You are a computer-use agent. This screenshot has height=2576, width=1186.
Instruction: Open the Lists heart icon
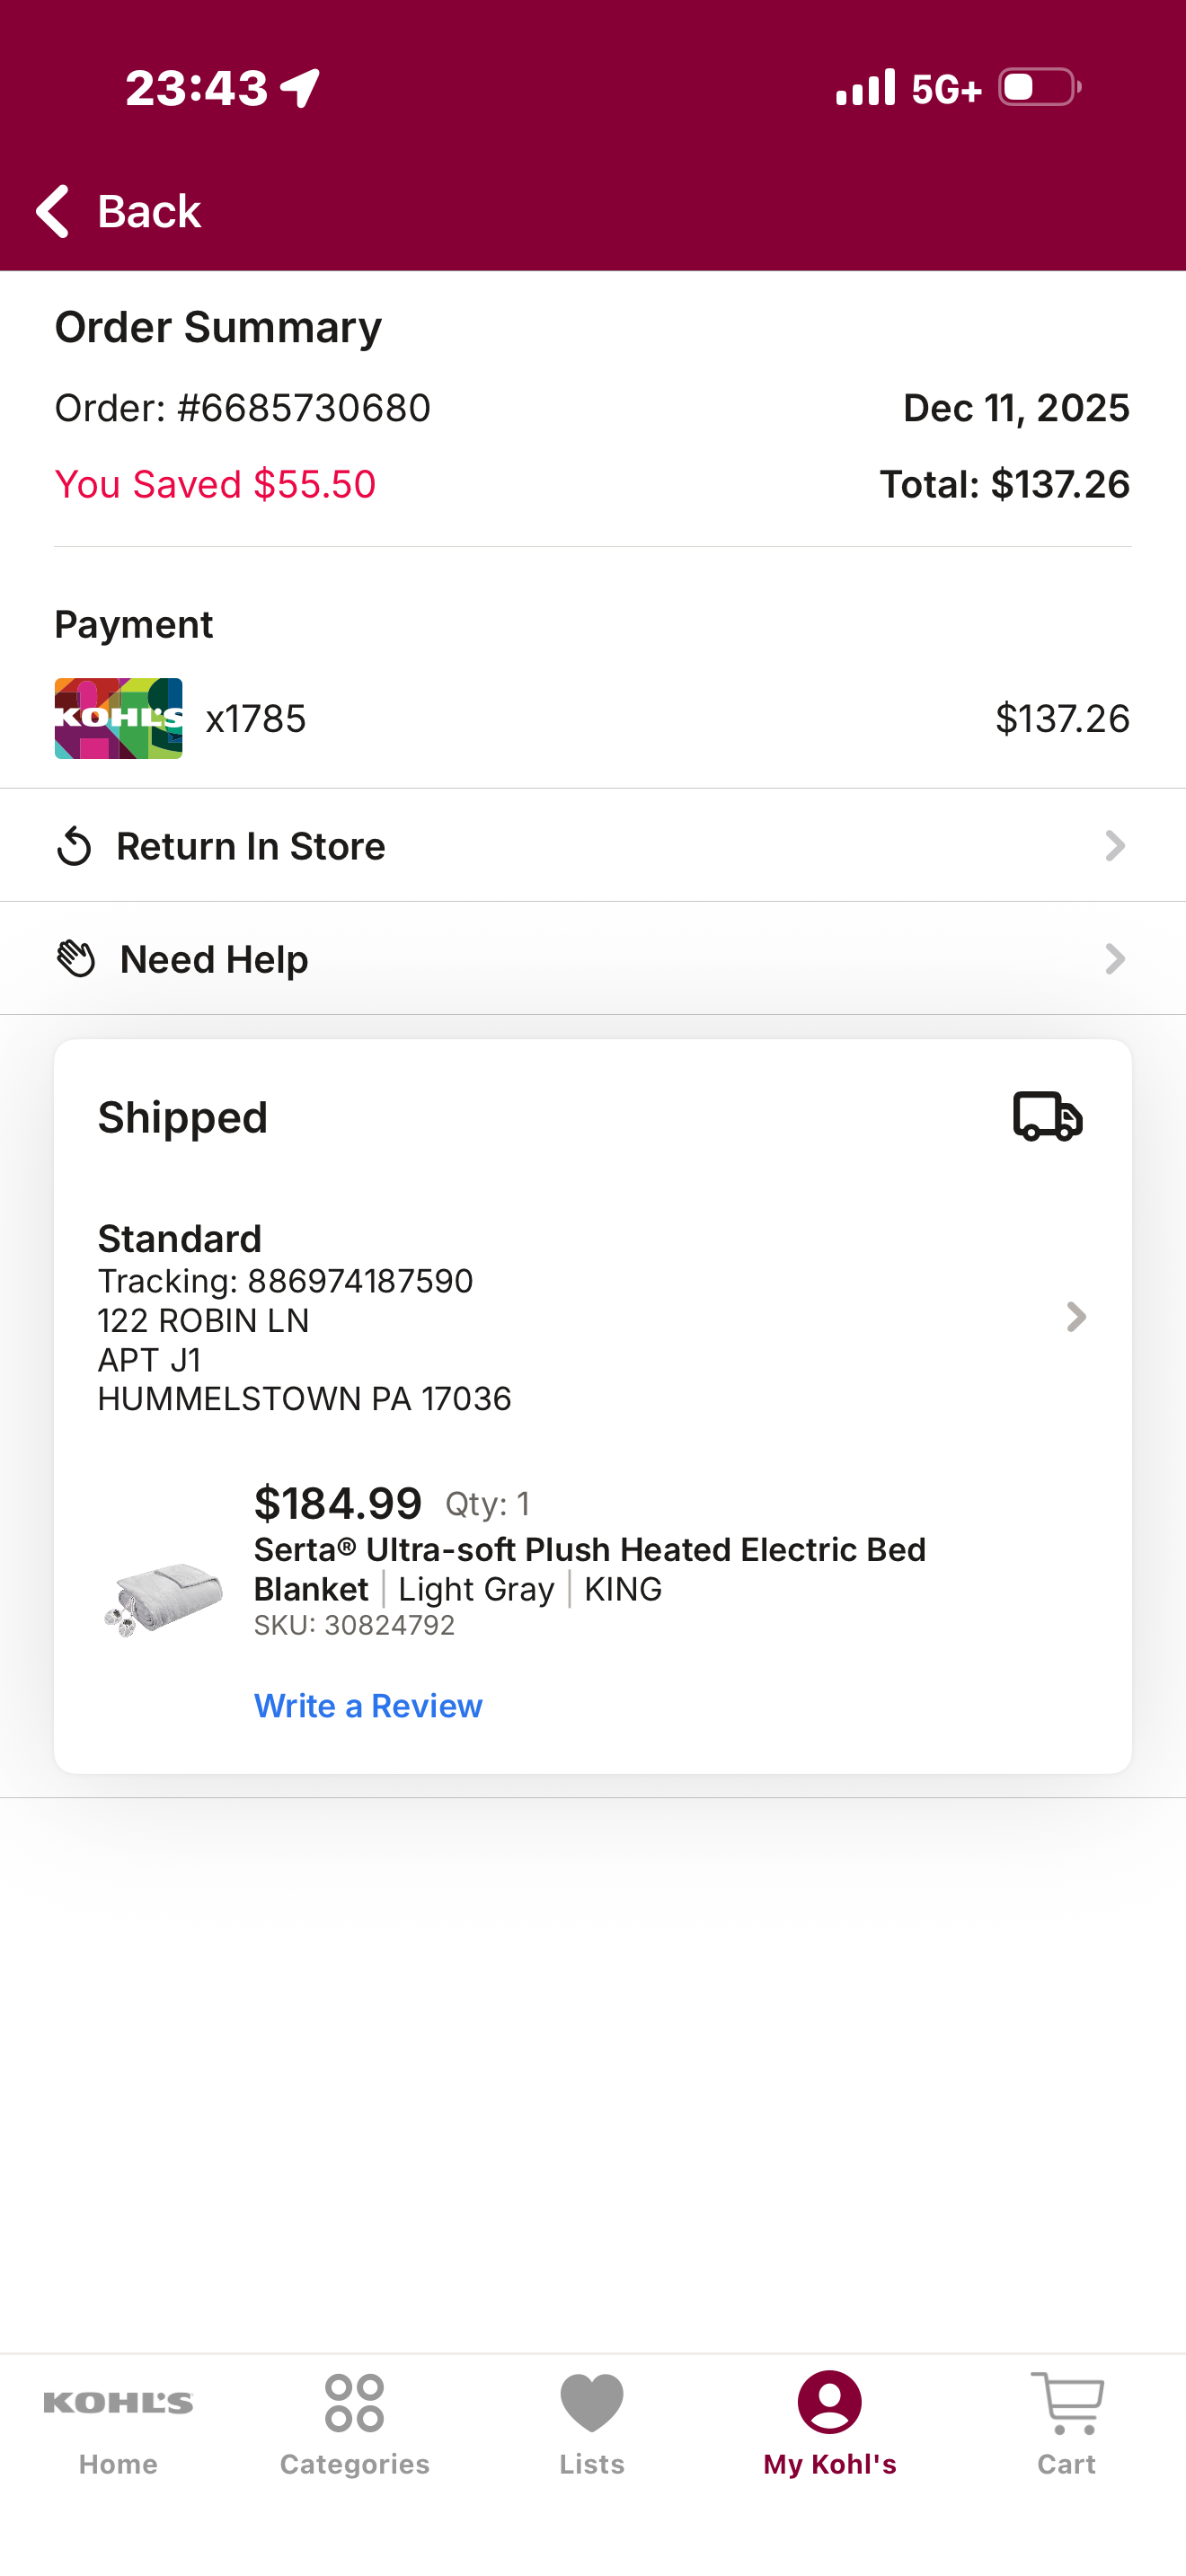(592, 2402)
